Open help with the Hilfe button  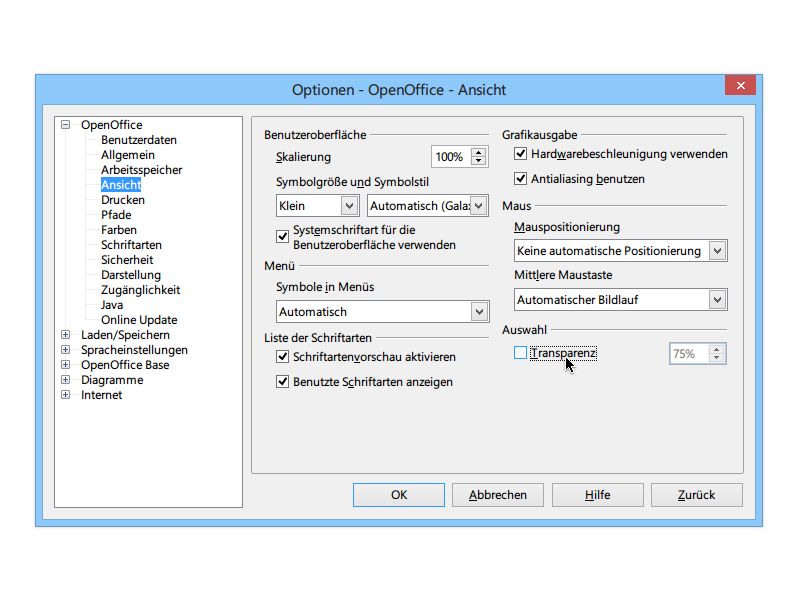[x=597, y=495]
